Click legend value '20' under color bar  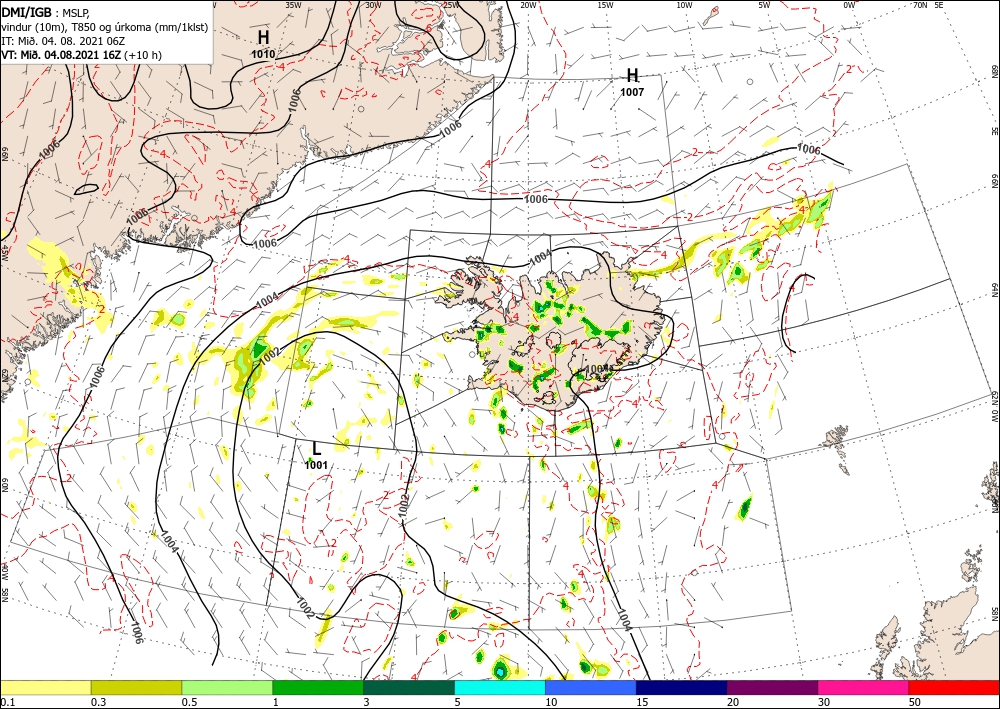click(733, 702)
